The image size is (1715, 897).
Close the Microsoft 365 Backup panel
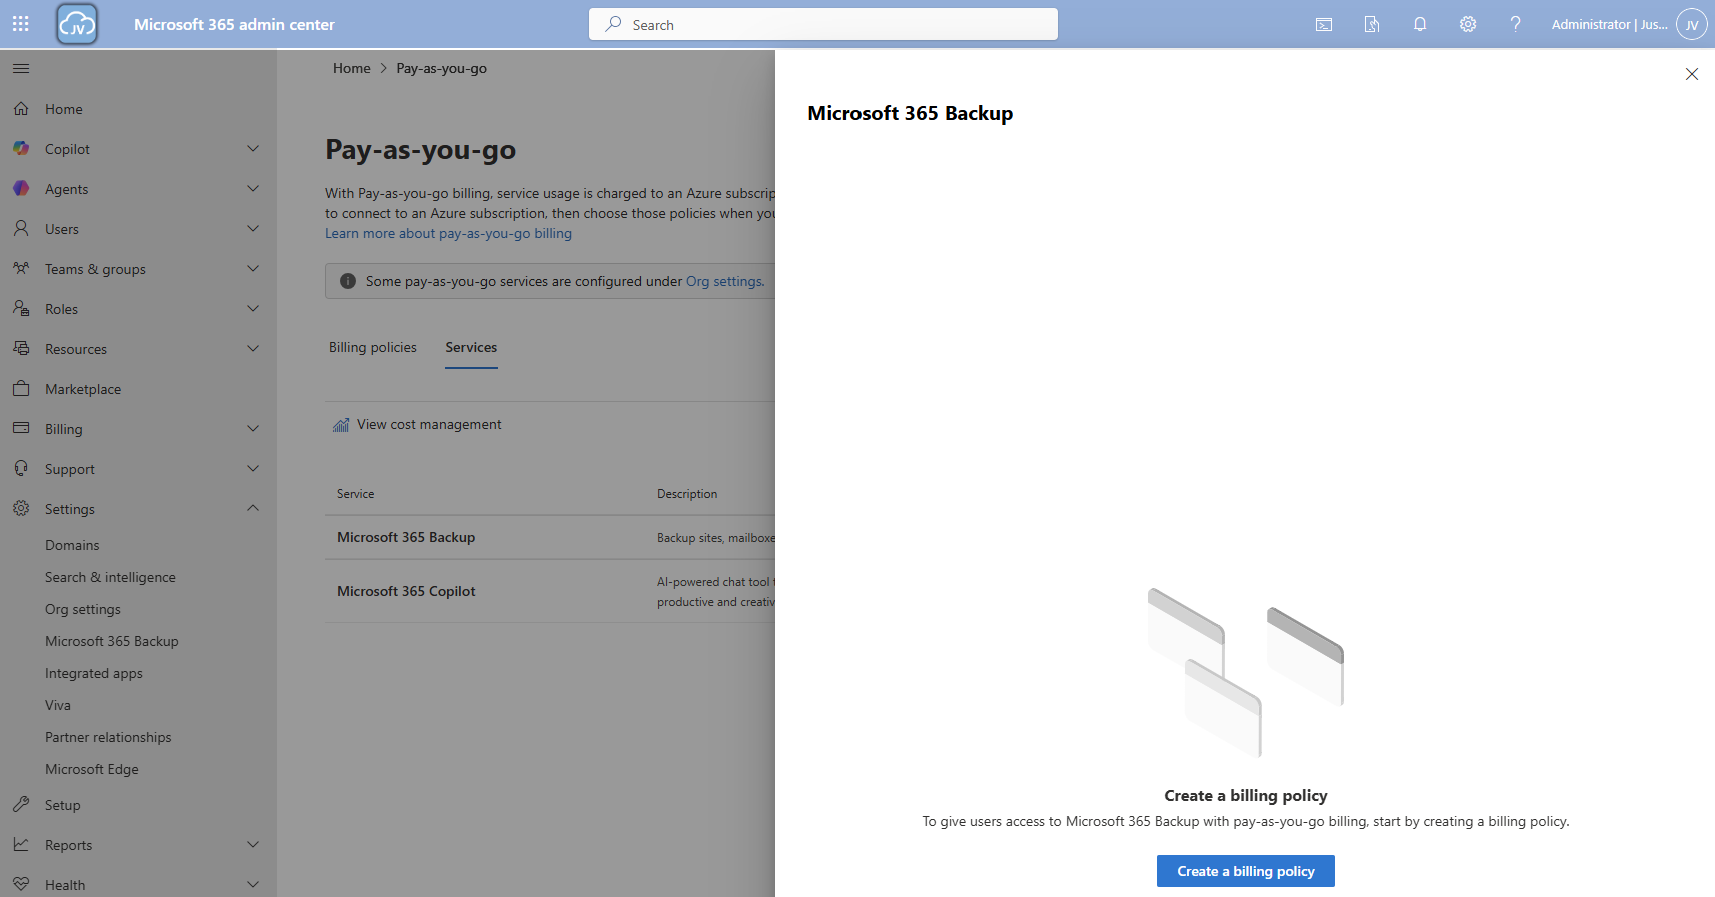click(x=1691, y=74)
